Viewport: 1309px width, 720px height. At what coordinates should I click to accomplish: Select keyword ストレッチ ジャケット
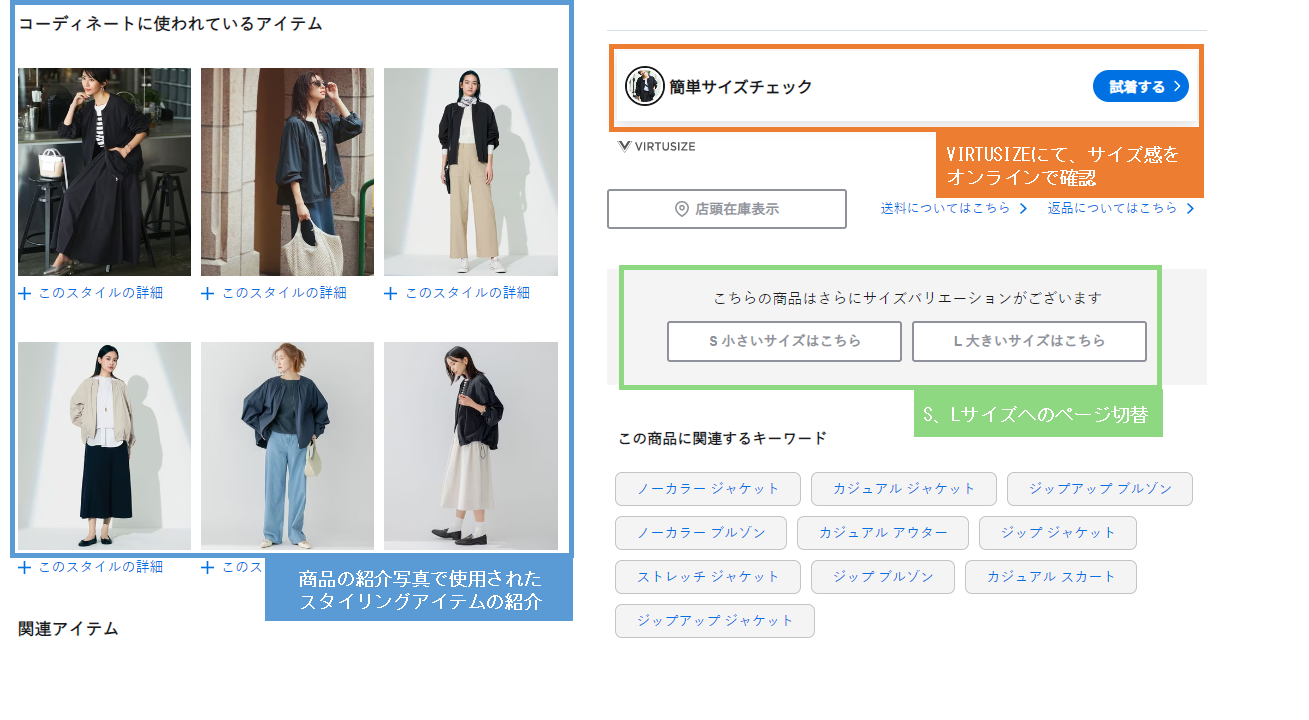coord(708,577)
